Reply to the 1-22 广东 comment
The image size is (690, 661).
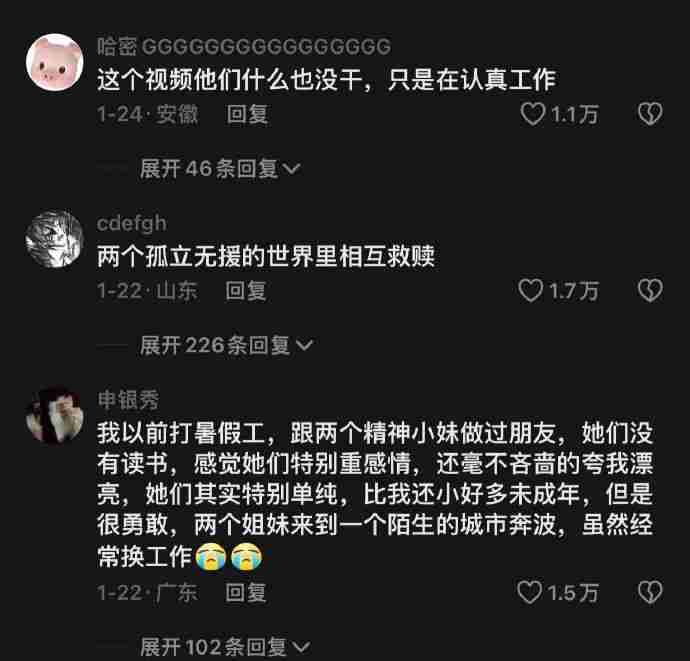tap(246, 592)
